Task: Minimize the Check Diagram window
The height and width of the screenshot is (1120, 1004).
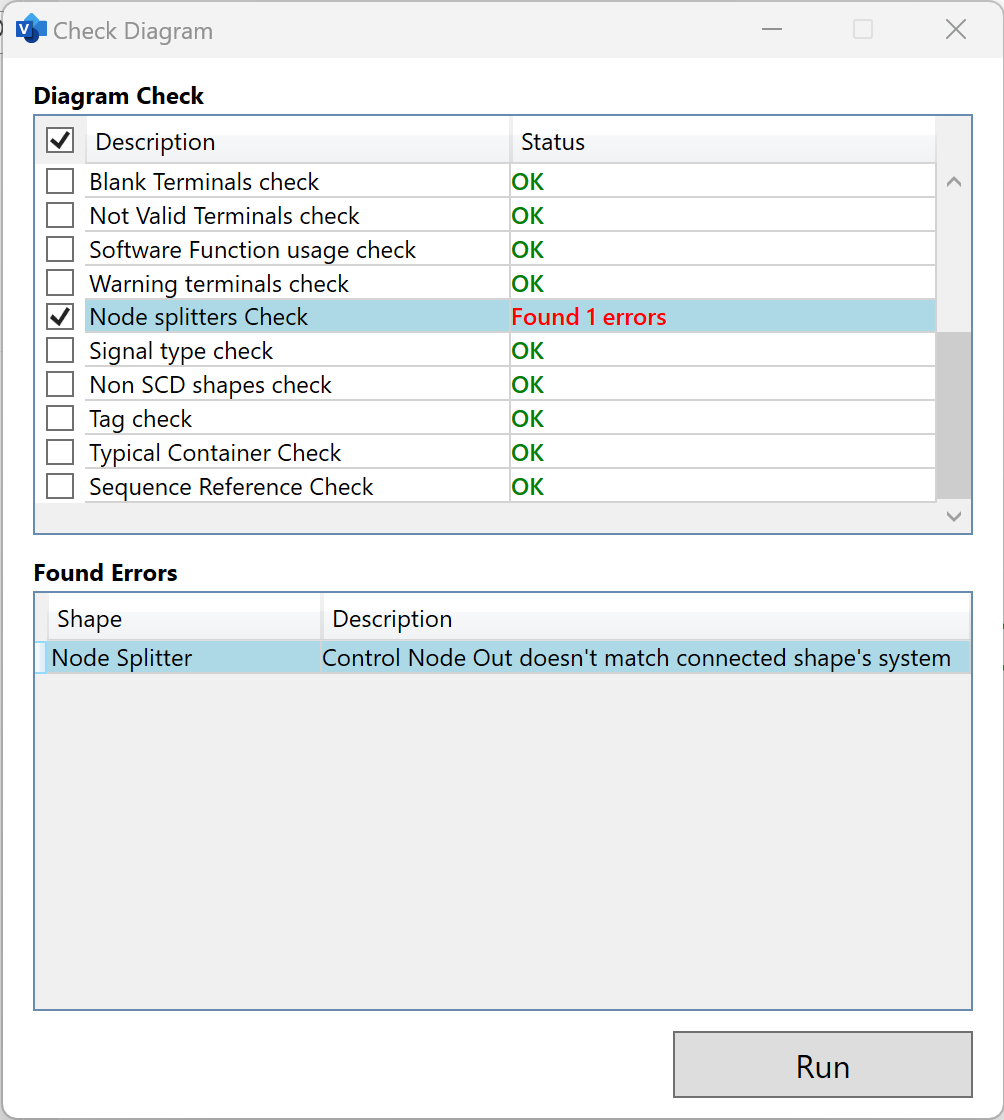Action: [772, 29]
